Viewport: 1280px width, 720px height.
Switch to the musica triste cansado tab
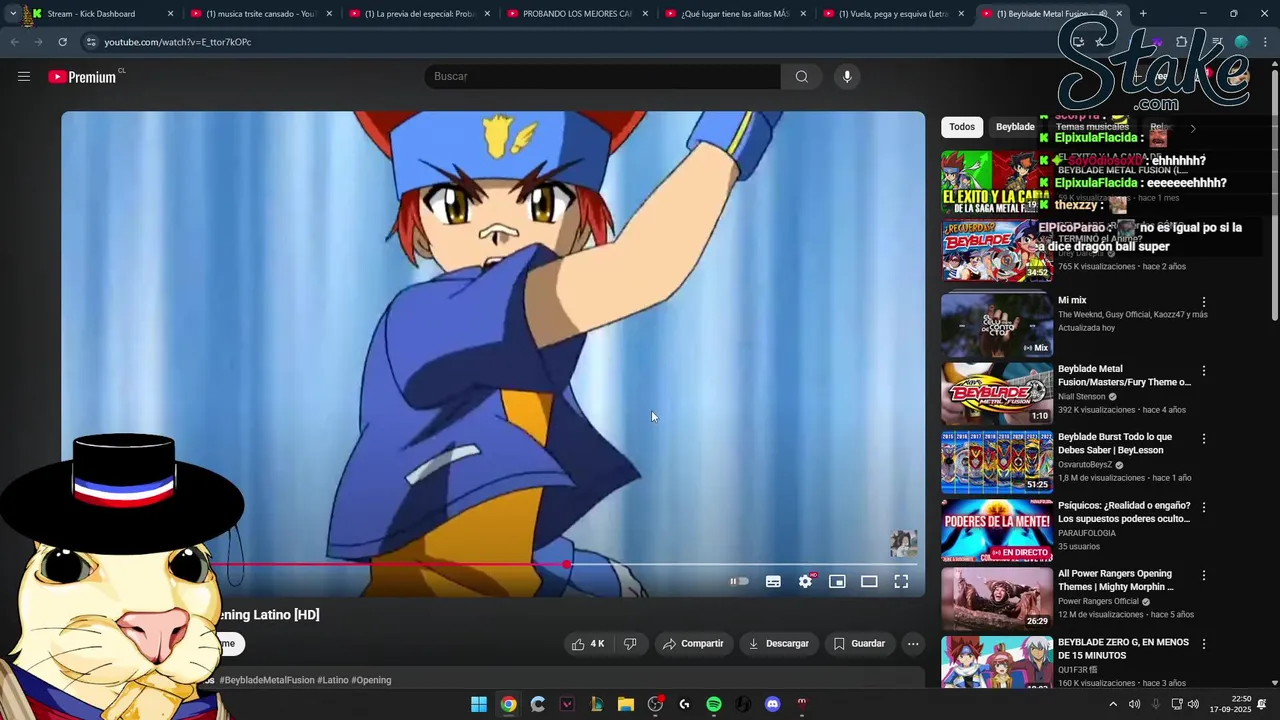pos(260,14)
